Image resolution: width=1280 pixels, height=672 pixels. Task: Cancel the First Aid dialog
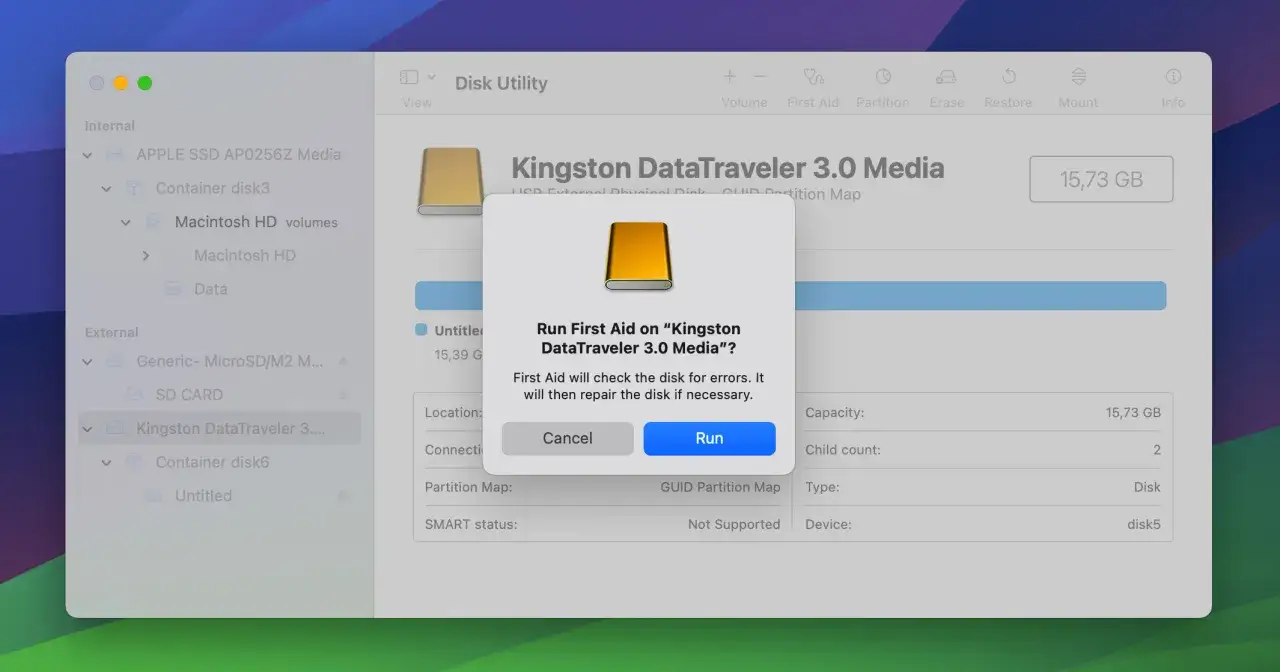coord(567,438)
